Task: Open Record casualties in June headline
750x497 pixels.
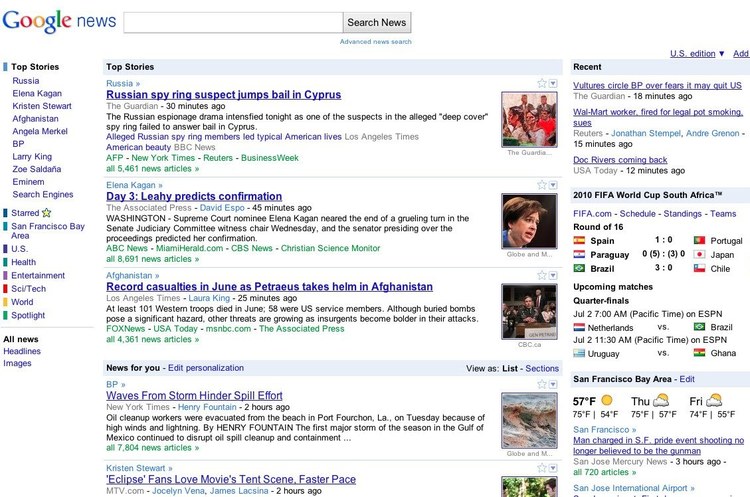Action: [269, 287]
